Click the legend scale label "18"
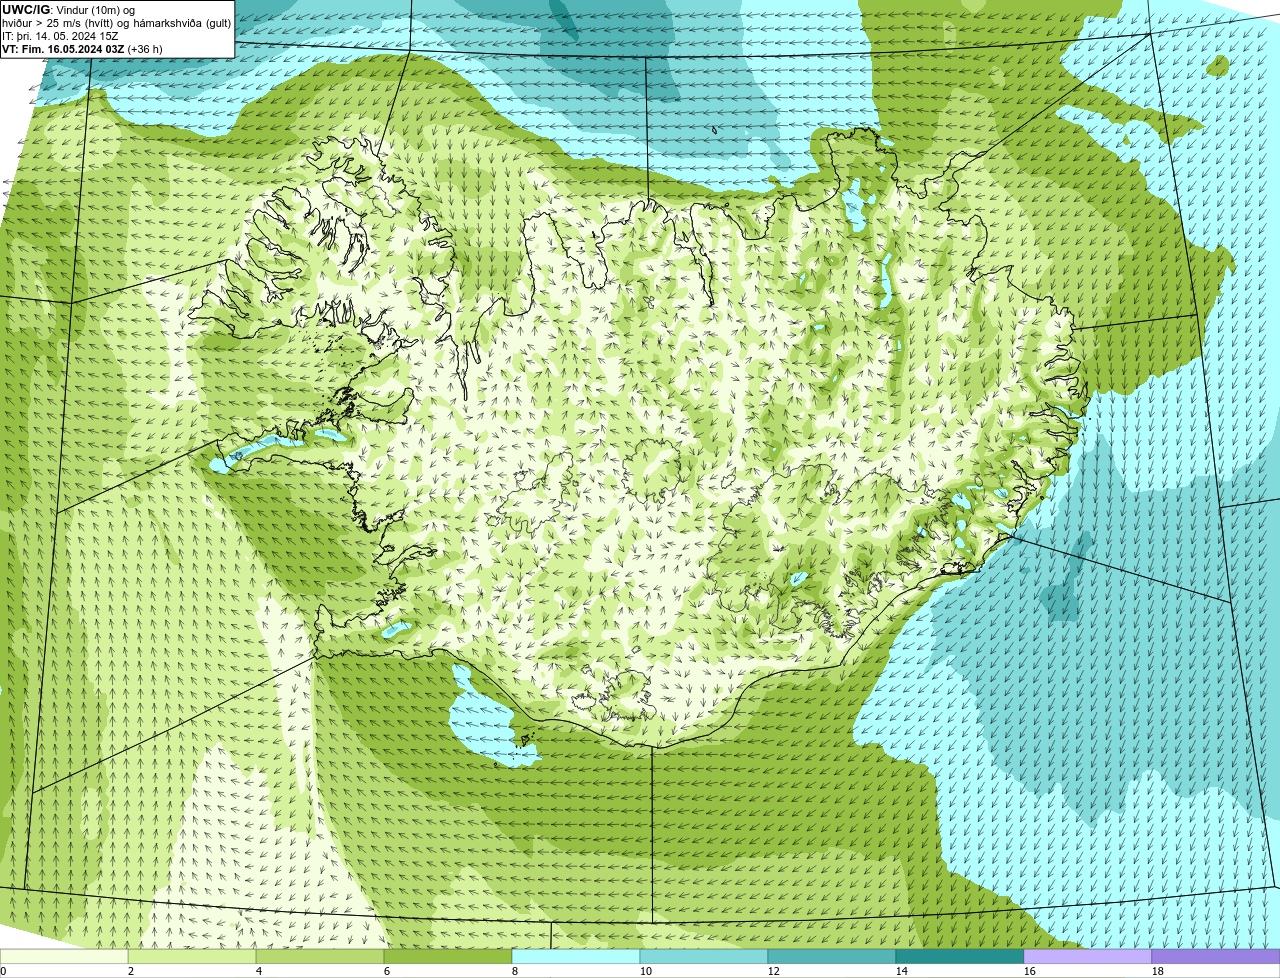 (1158, 971)
